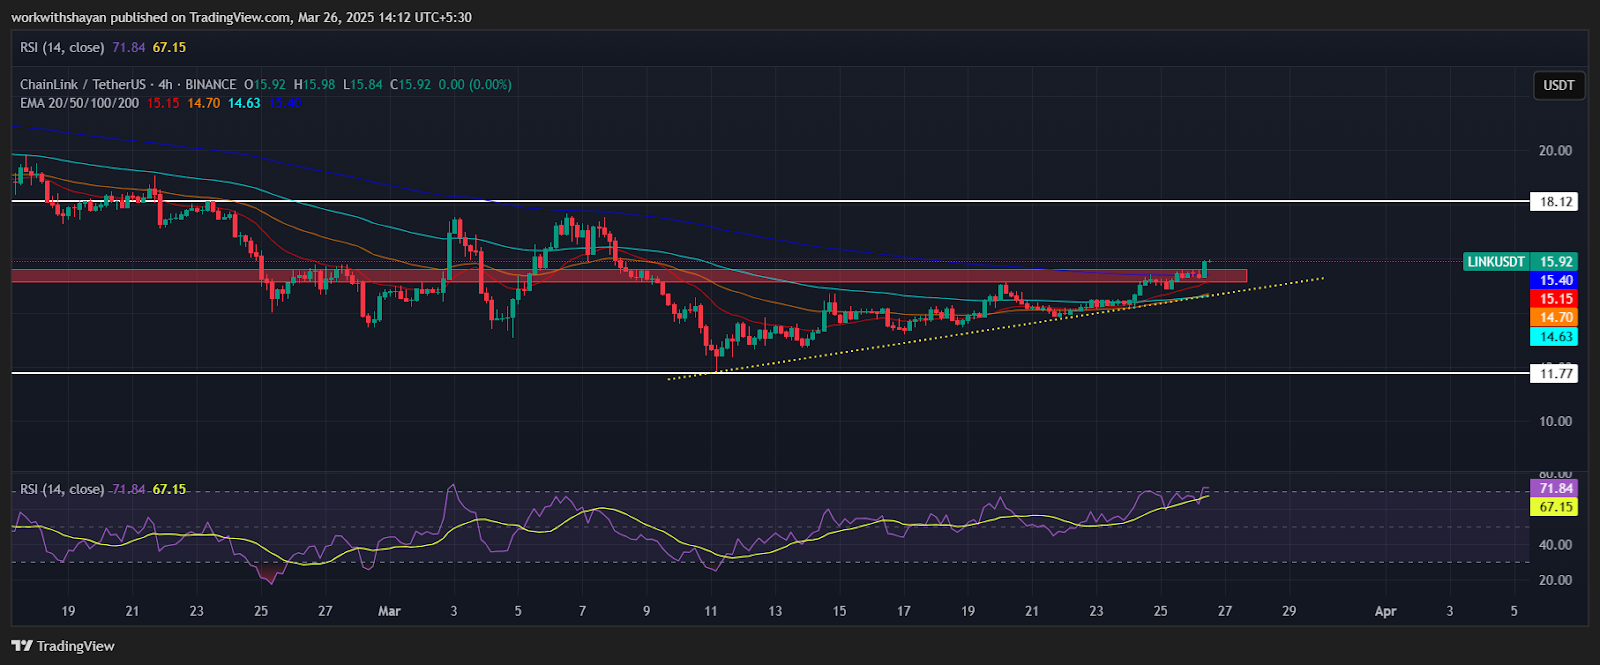Select the yellow 67.15 RSI value tag

(1555, 507)
